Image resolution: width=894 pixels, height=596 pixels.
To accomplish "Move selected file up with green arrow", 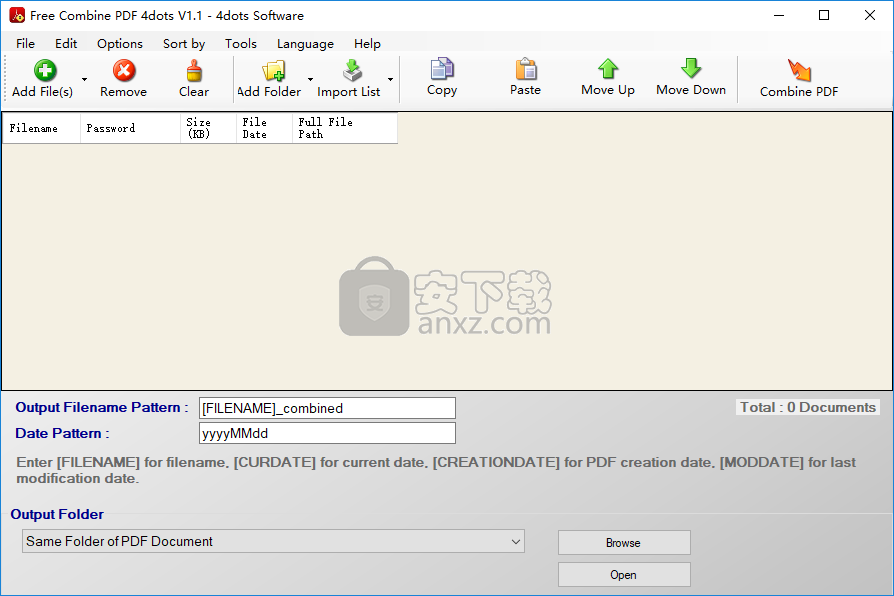I will tap(608, 68).
